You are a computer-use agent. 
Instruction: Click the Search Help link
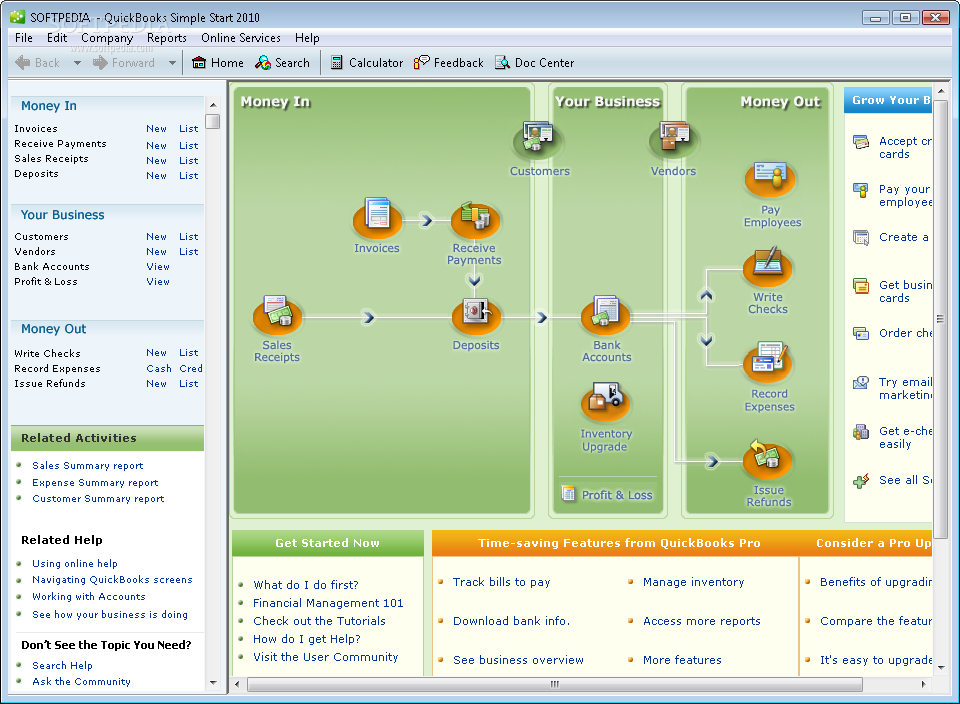[62, 665]
